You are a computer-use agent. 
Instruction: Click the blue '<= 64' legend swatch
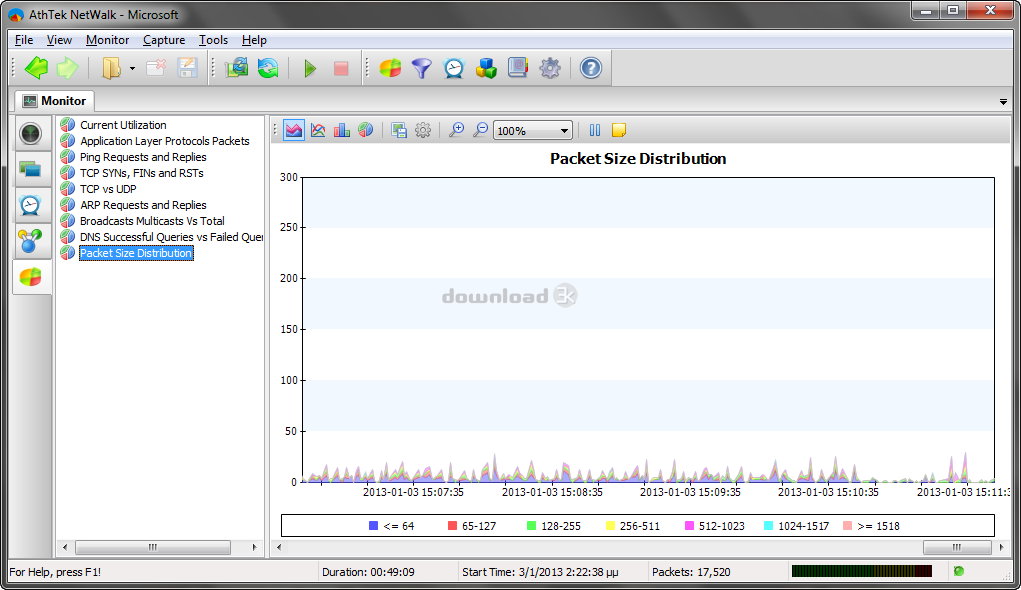pos(373,526)
